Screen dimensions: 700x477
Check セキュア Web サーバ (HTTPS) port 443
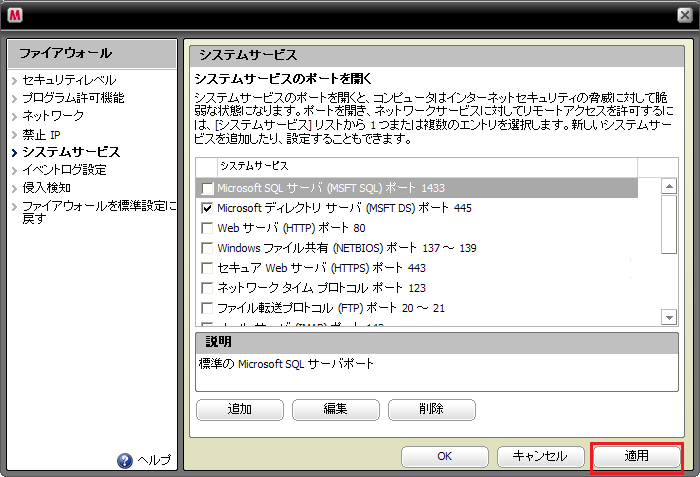(x=208, y=268)
